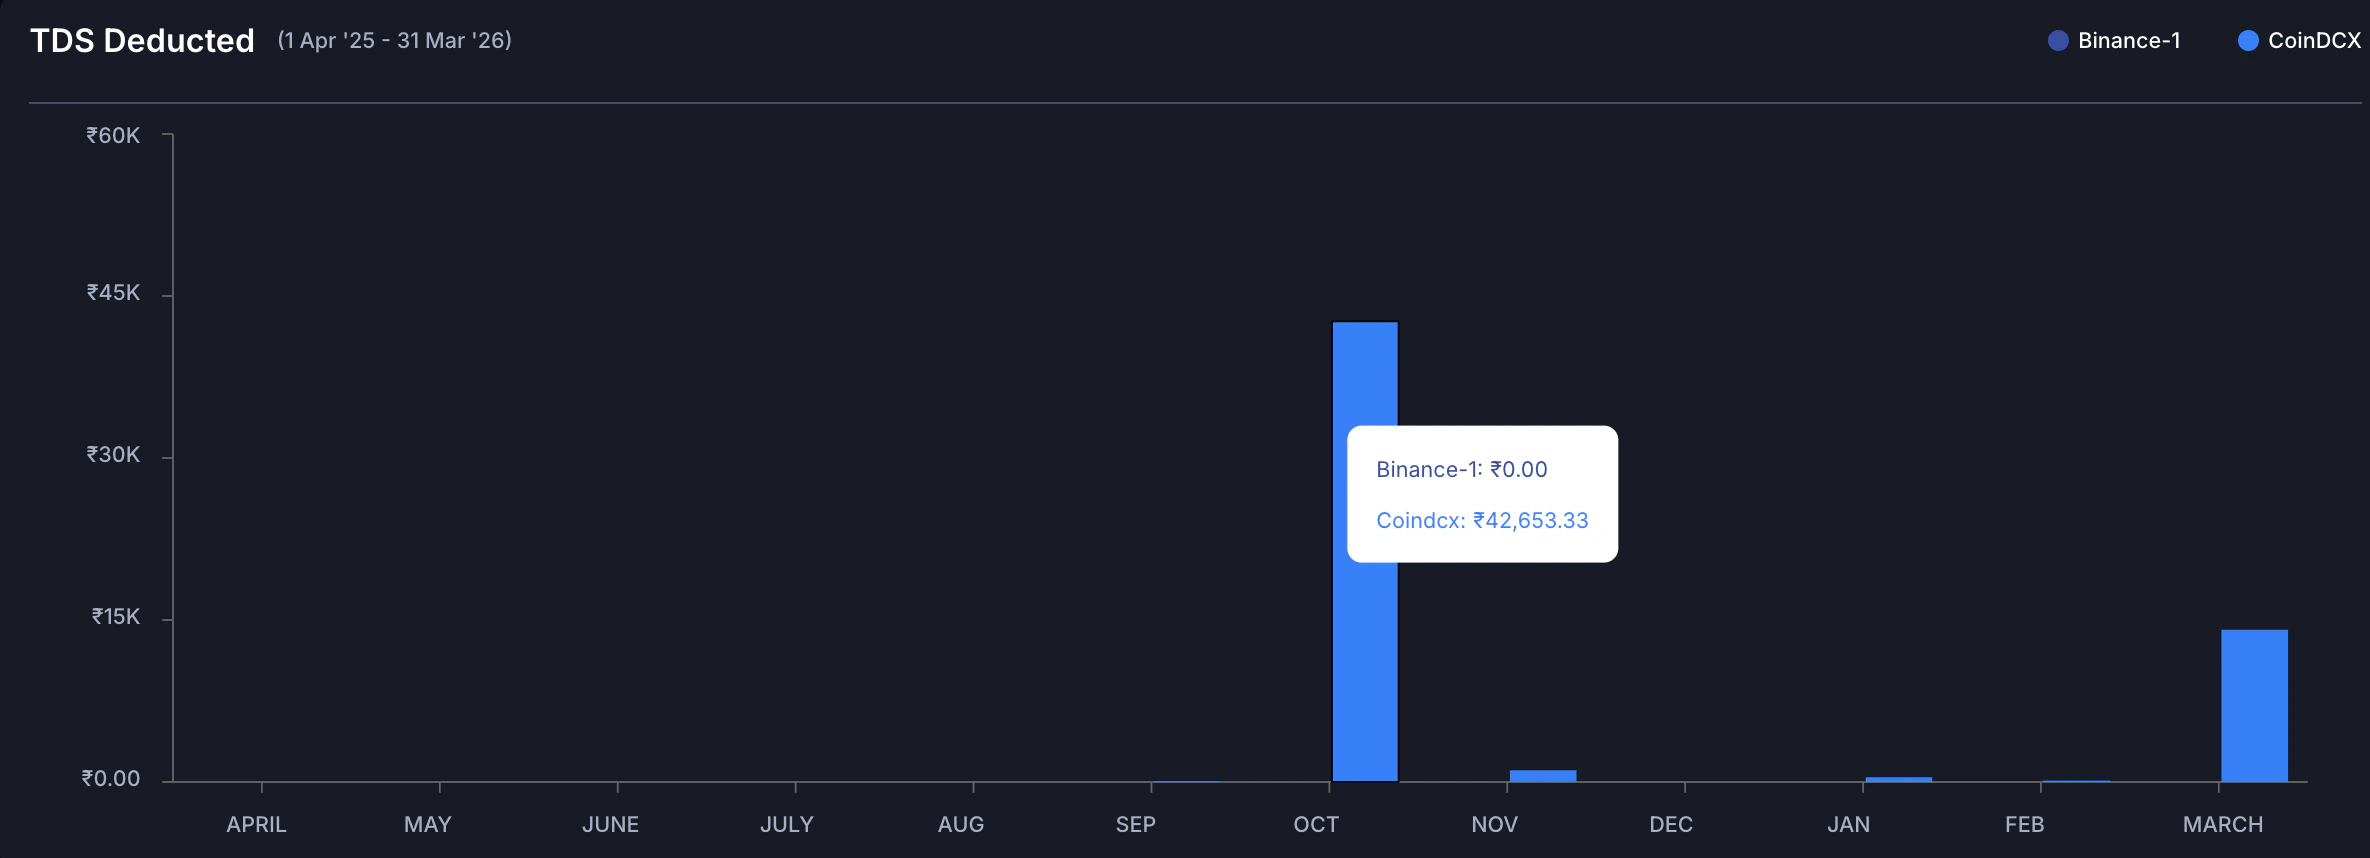
Task: Click the DEC axis label
Action: [1671, 825]
